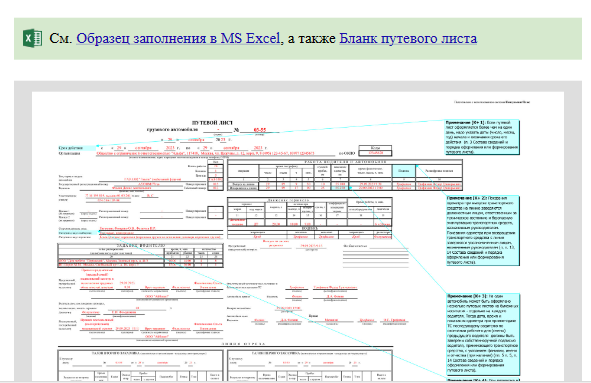The height and width of the screenshot is (383, 591).
Task: Open the 'Образец заполнения в MS Excel' link
Action: coord(178,38)
